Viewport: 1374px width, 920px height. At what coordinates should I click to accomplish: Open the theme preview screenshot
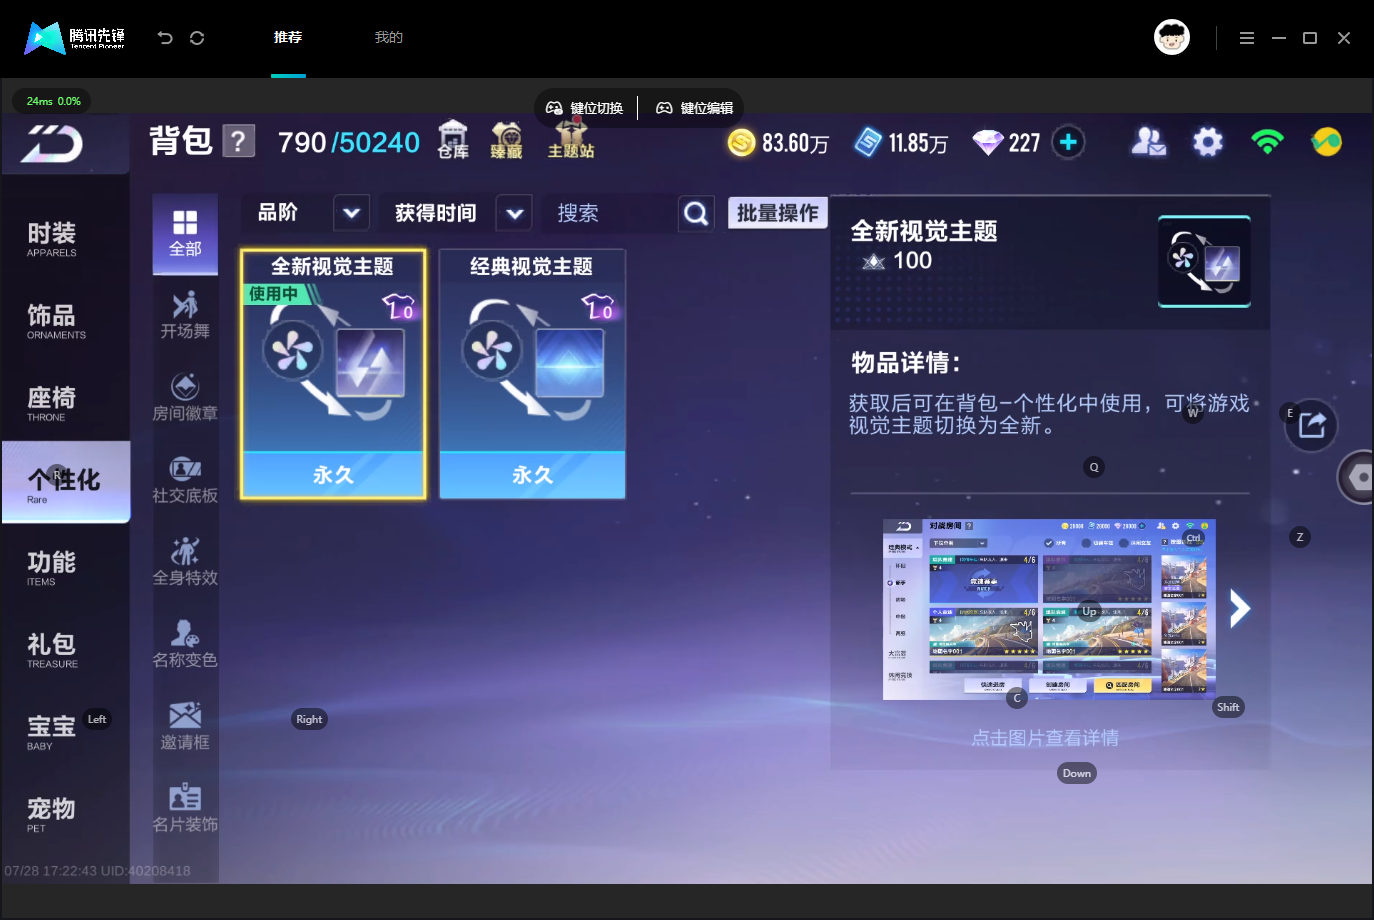1049,609
